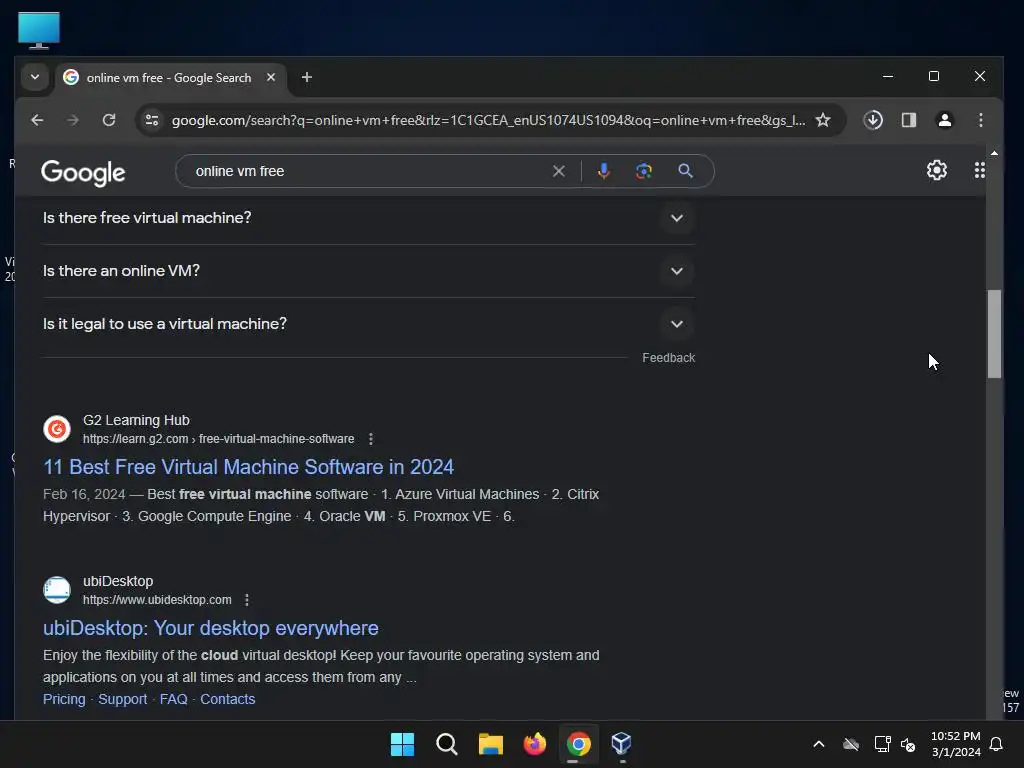Viewport: 1024px width, 768px height.
Task: Open site information icon in address bar
Action: point(152,120)
